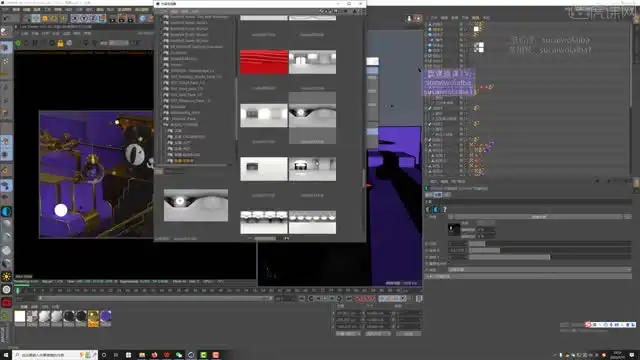Open WeChat from the taskbar

tap(179, 355)
